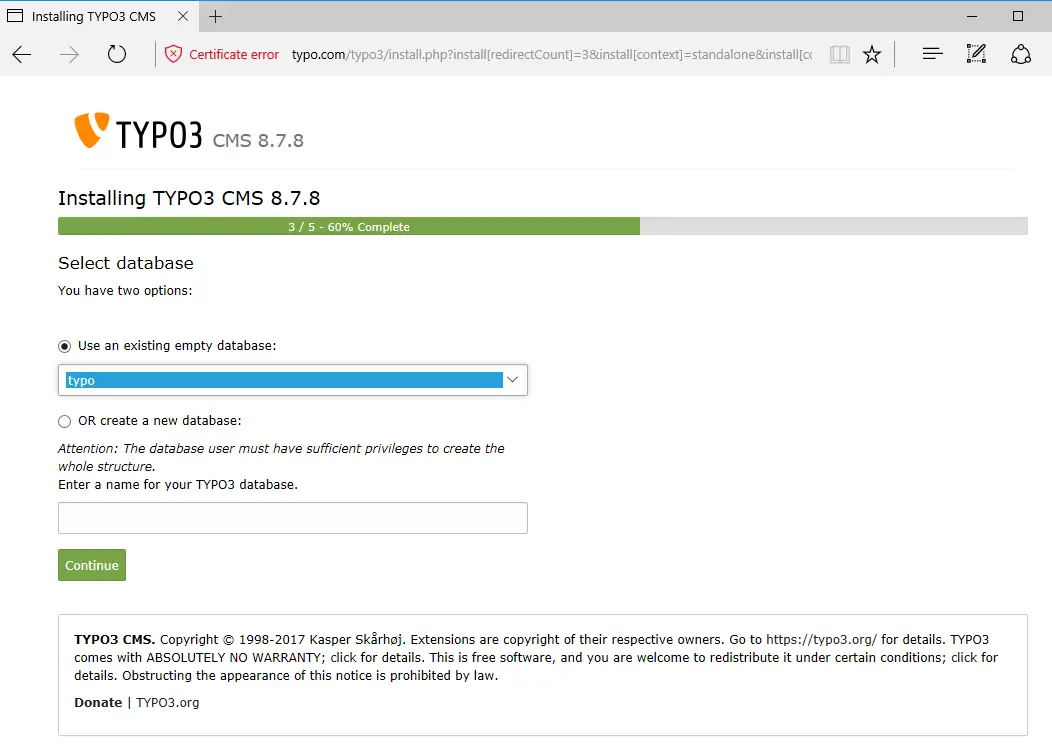Image resolution: width=1052 pixels, height=746 pixels.
Task: Click the 'Select database' heading
Action: pyautogui.click(x=125, y=263)
